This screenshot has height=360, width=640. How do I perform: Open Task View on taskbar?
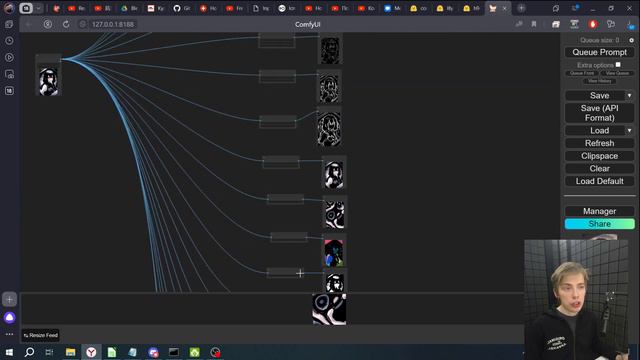[x=49, y=352]
